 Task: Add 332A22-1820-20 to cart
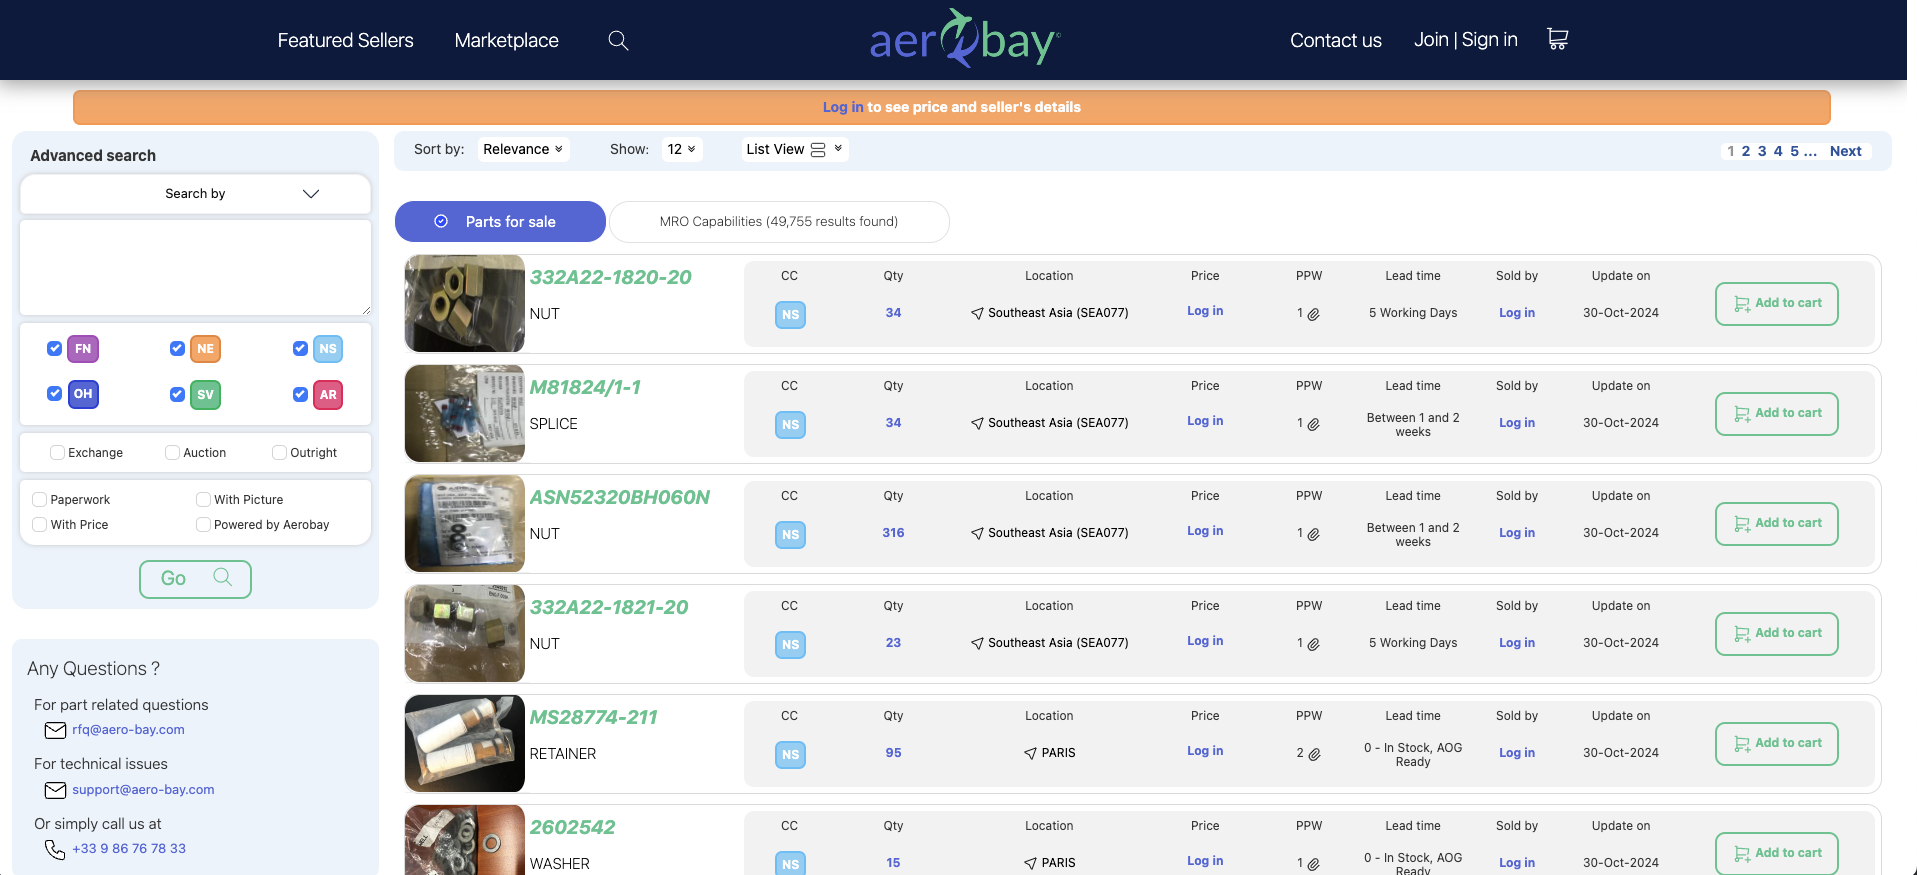tap(1776, 303)
